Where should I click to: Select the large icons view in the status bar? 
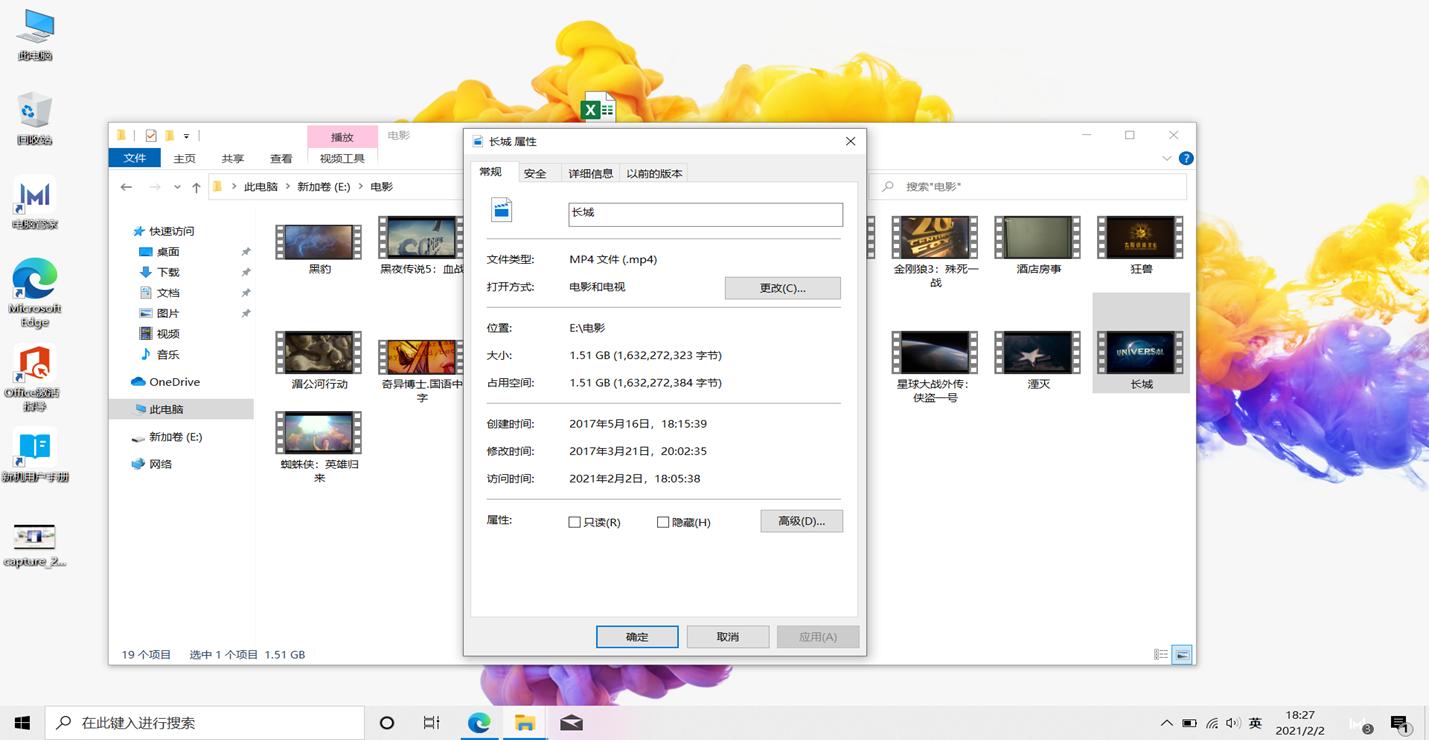pos(1181,654)
